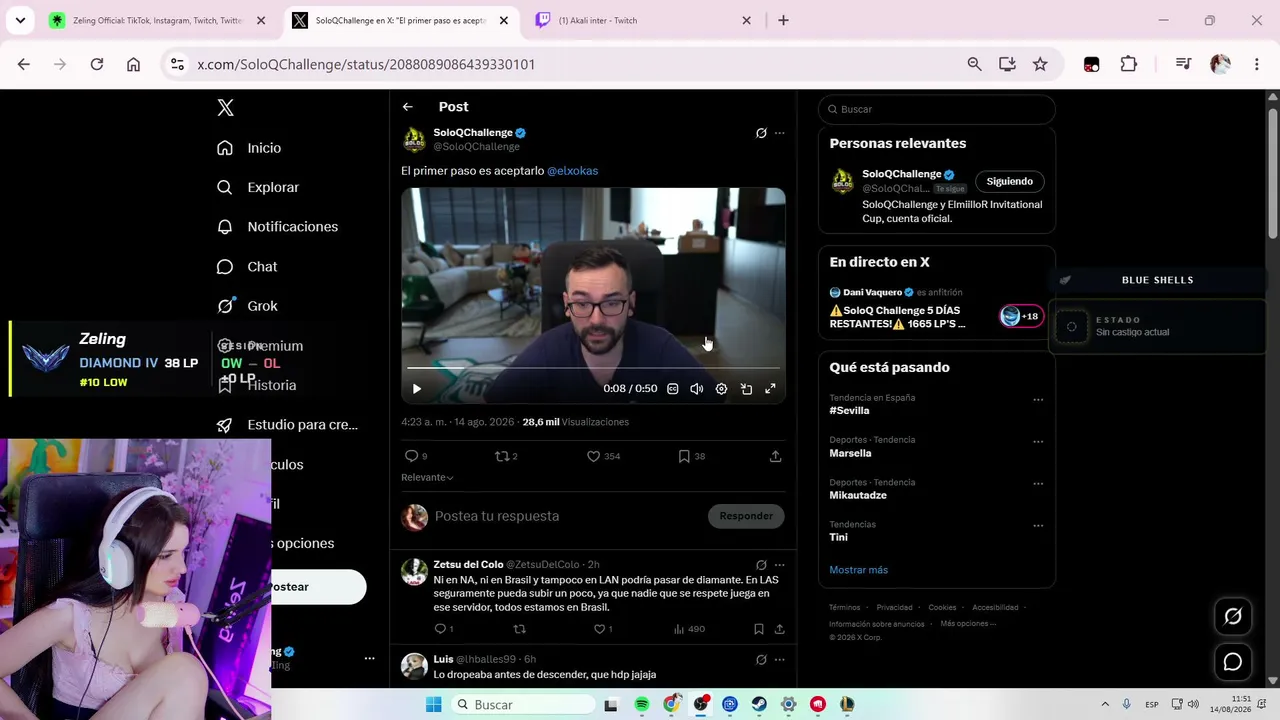The image size is (1280, 720).
Task: Bookmark Zetsu del Colo comment
Action: click(759, 629)
